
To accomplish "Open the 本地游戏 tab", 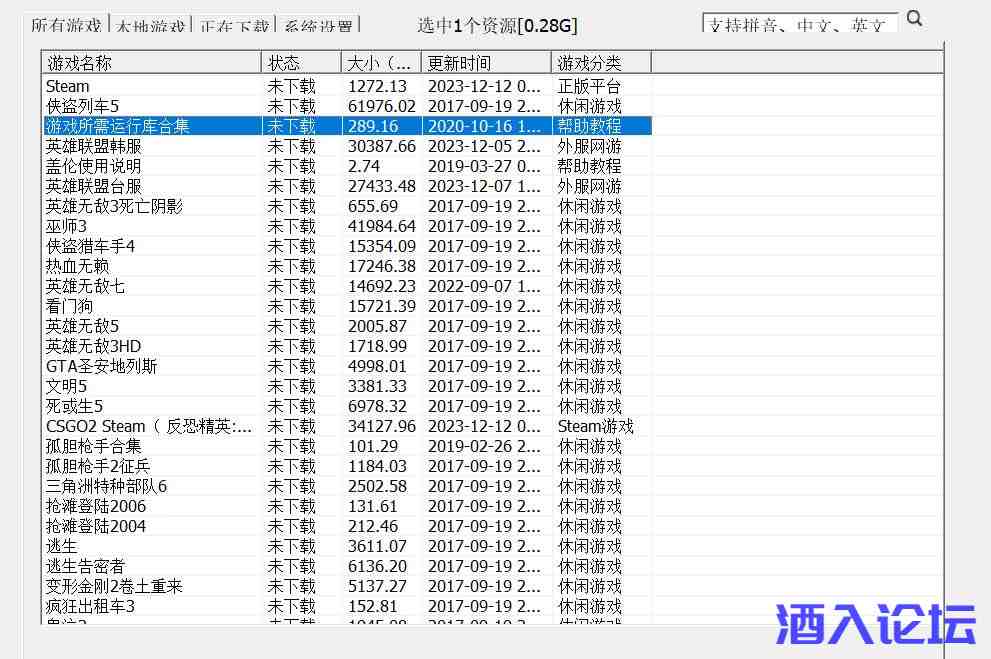I will pos(150,25).
